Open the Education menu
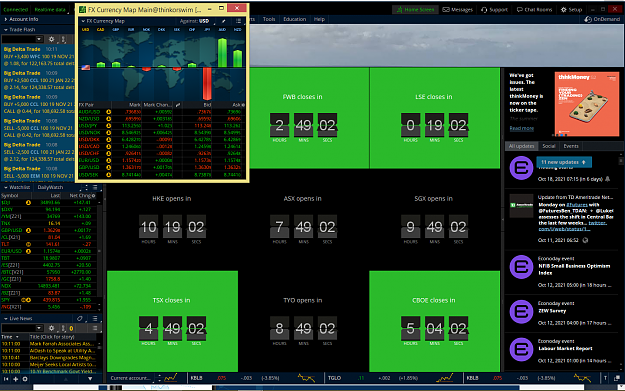 [295, 19]
